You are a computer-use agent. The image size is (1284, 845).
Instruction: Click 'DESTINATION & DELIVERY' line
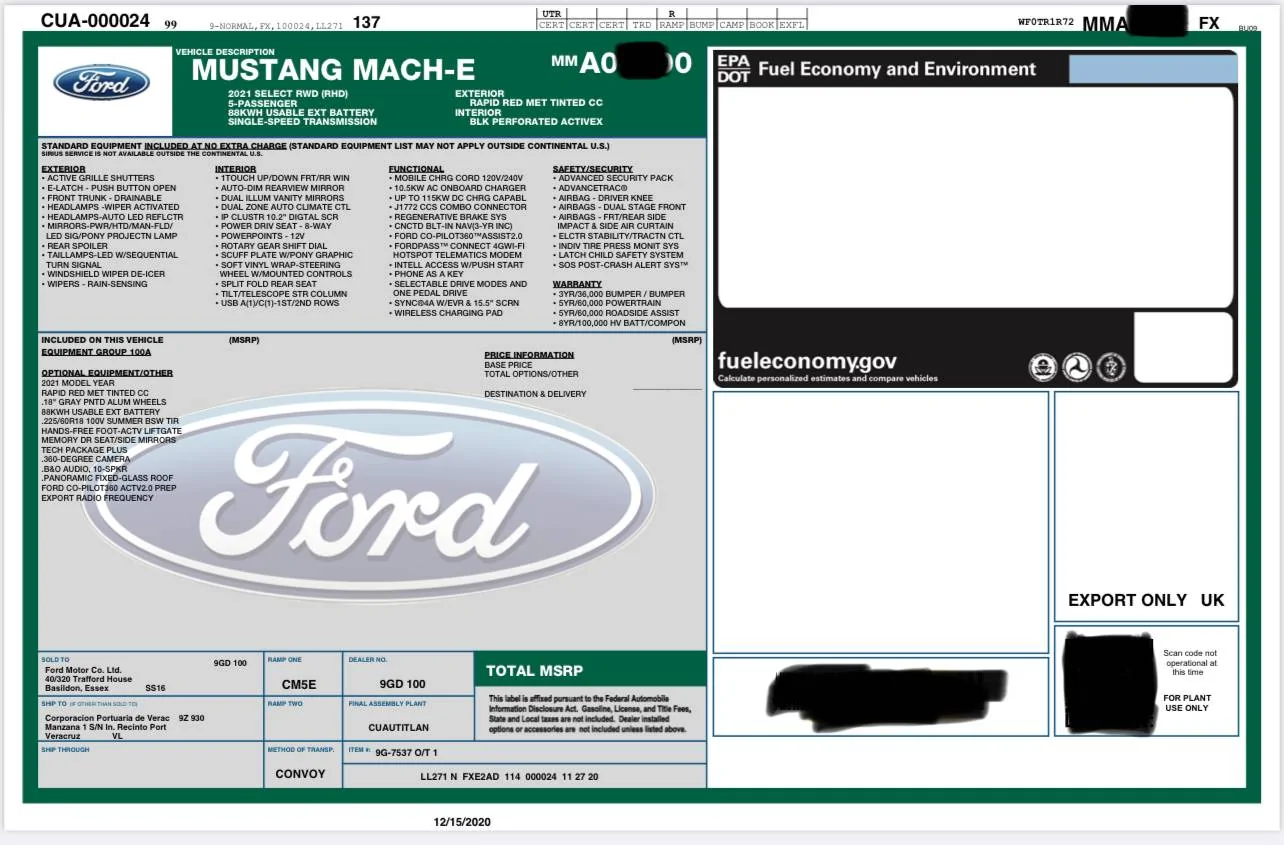click(x=535, y=394)
